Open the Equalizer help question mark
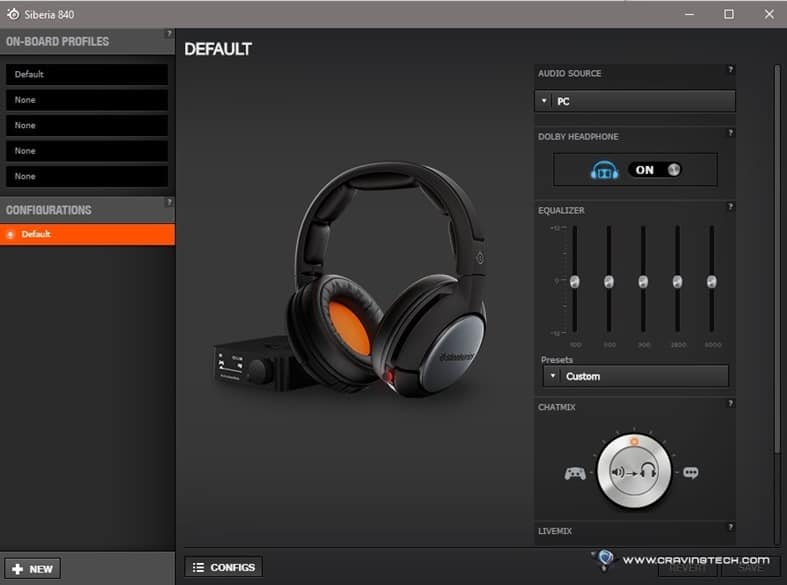Viewport: 787px width, 585px height. pos(730,207)
